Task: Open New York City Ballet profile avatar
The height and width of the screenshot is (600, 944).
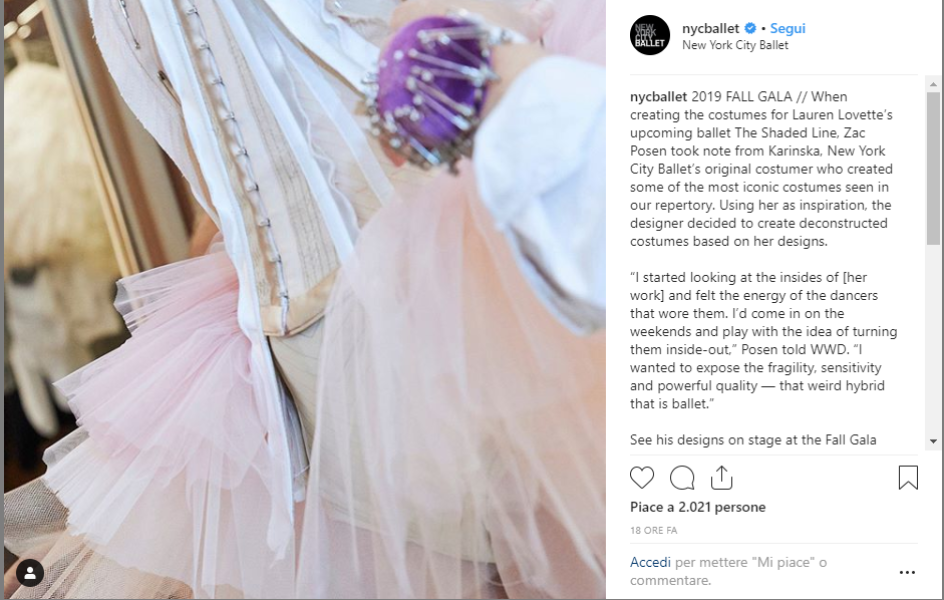Action: tap(650, 36)
